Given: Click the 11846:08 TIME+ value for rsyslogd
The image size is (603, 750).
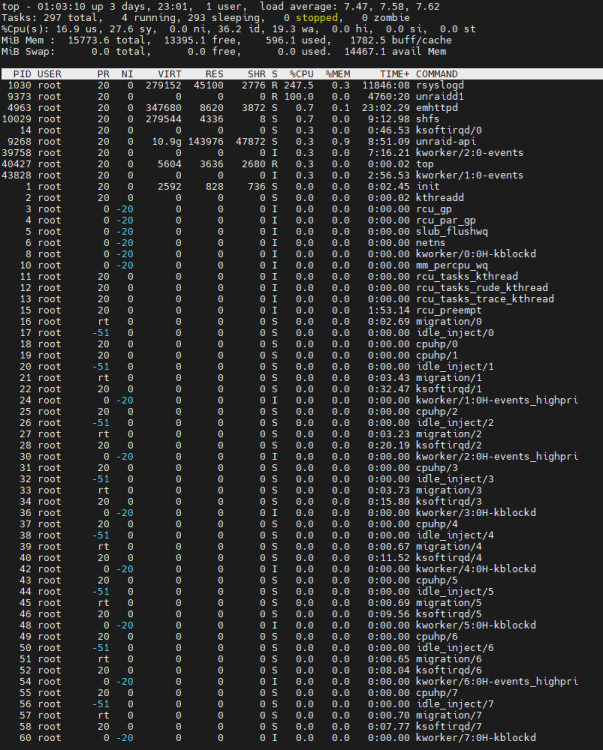Looking at the screenshot, I should coord(385,85).
